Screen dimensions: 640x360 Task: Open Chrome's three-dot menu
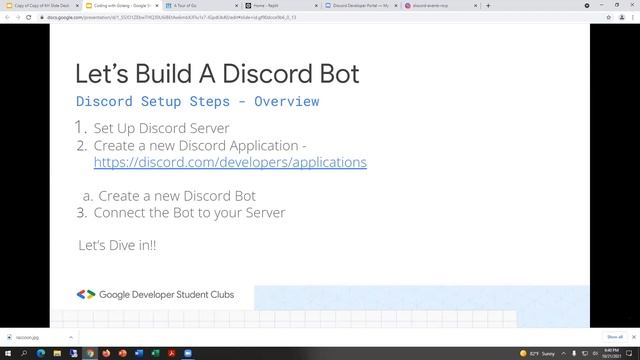[633, 18]
